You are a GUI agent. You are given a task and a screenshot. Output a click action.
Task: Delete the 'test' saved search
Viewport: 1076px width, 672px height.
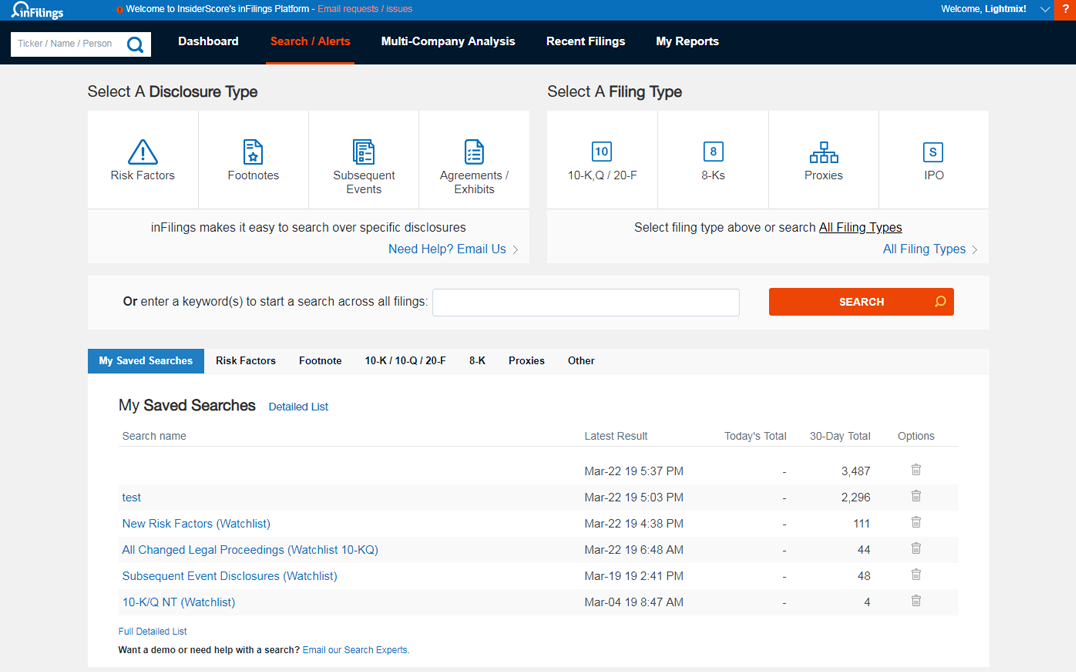tap(916, 496)
